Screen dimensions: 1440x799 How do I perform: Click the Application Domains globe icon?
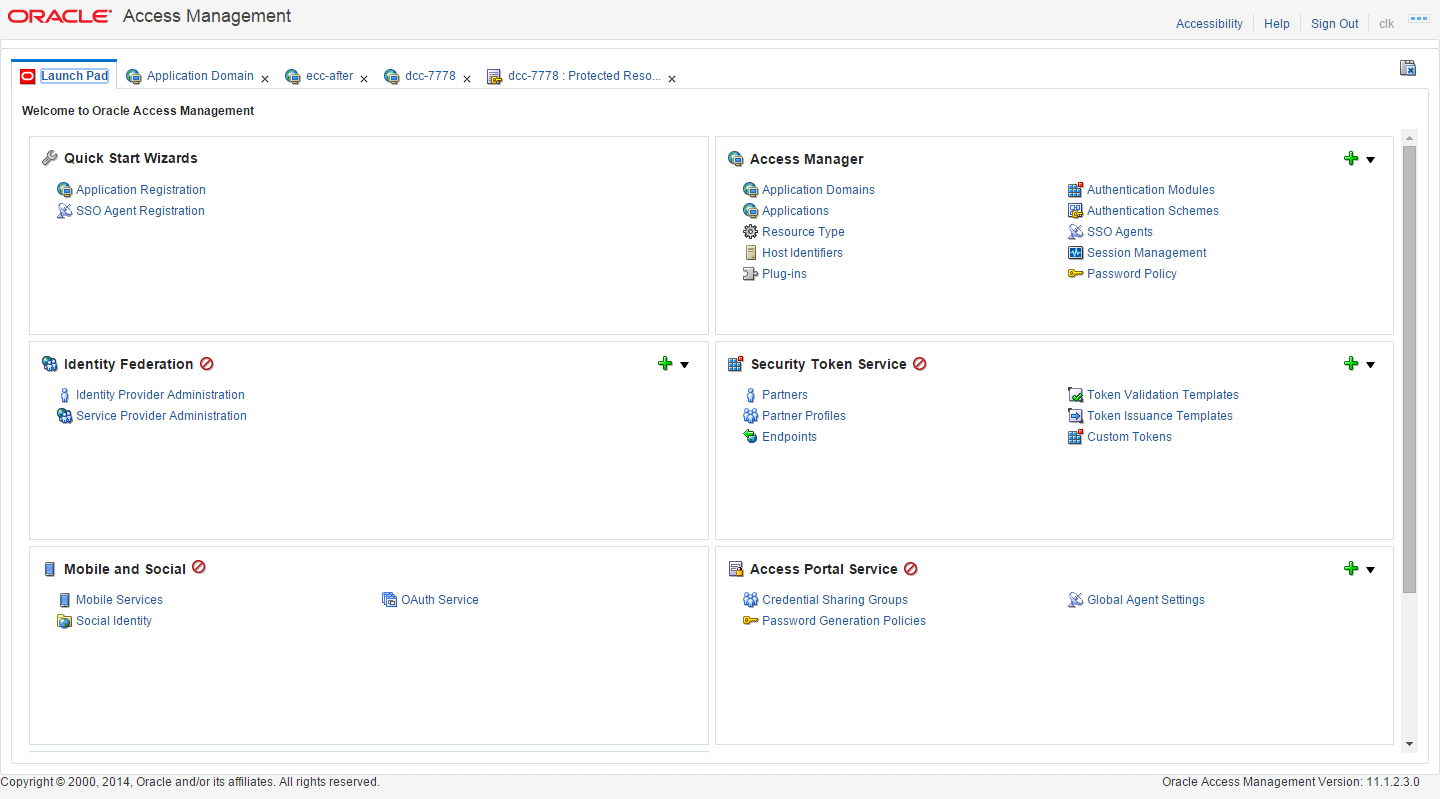pos(751,190)
